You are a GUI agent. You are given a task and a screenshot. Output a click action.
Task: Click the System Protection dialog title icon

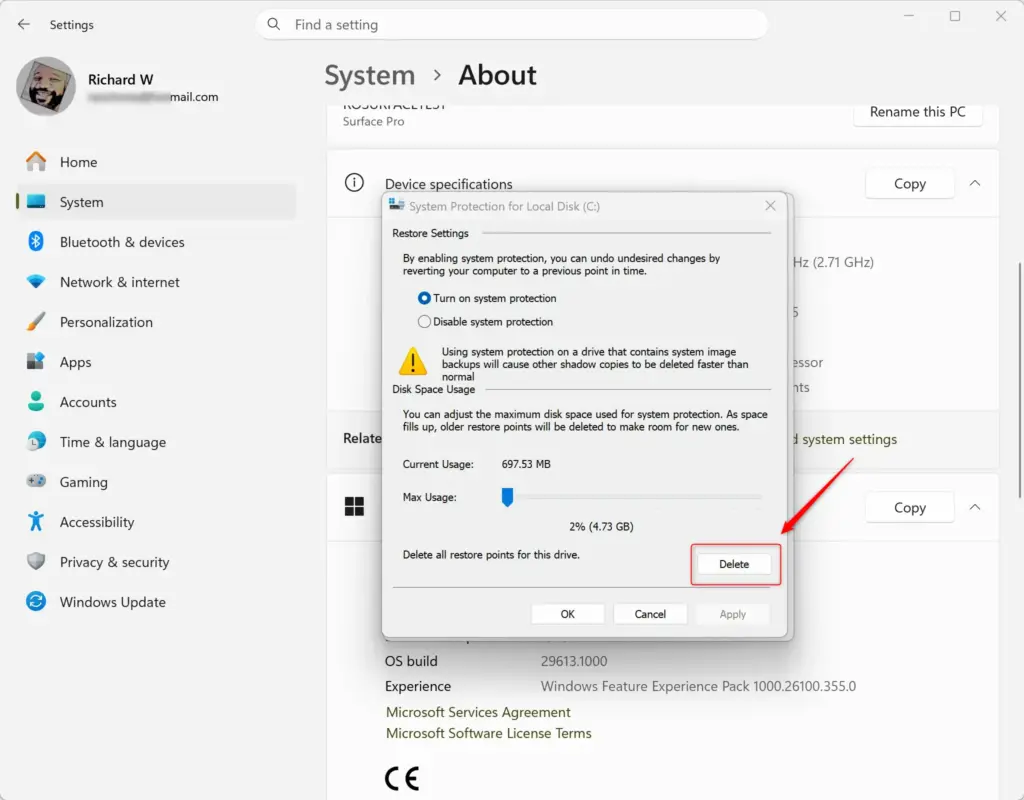(x=396, y=205)
